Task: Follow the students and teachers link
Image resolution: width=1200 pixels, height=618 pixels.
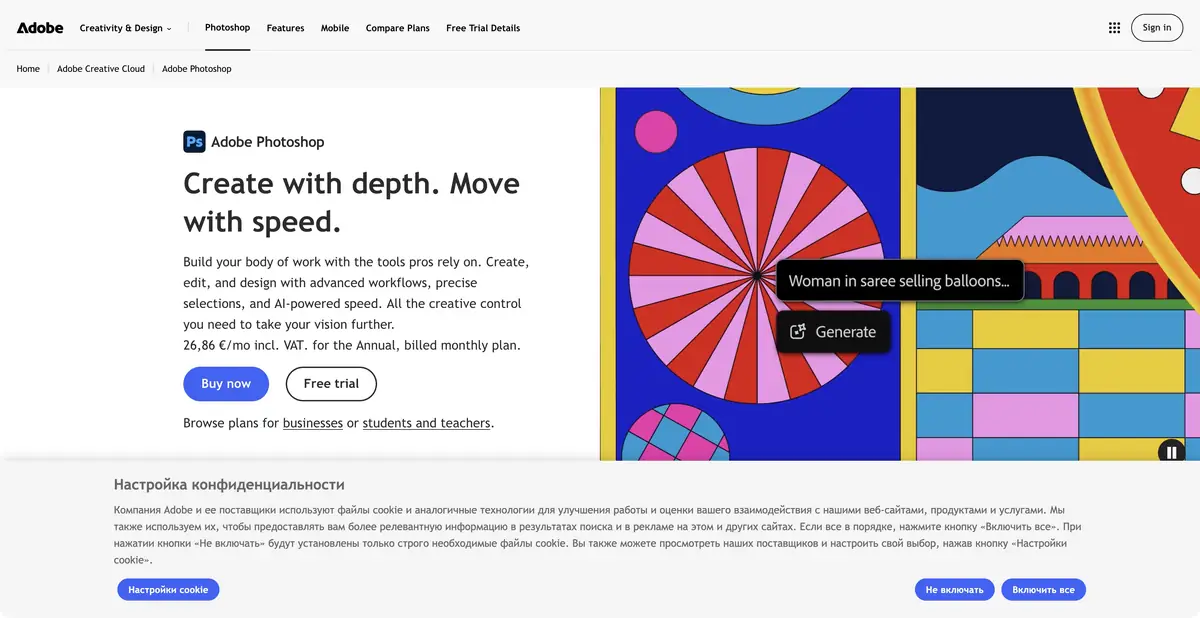Action: [426, 423]
